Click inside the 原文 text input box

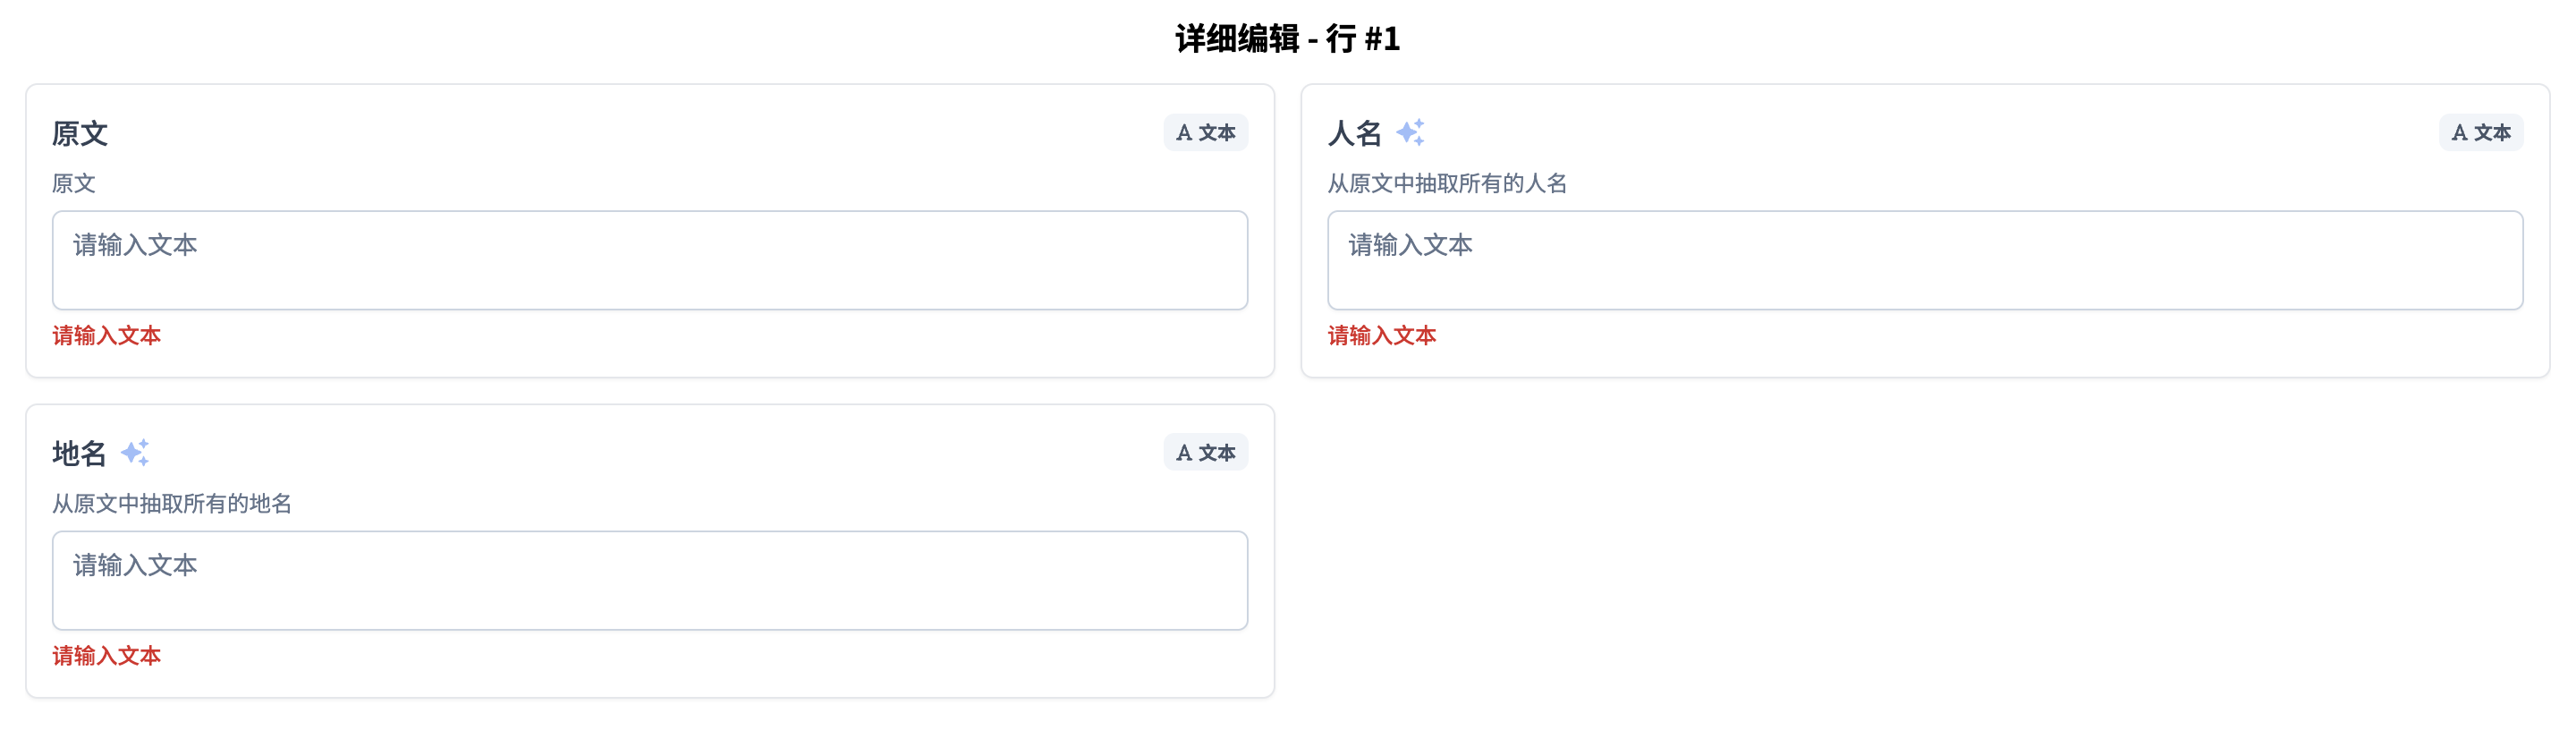pos(649,260)
